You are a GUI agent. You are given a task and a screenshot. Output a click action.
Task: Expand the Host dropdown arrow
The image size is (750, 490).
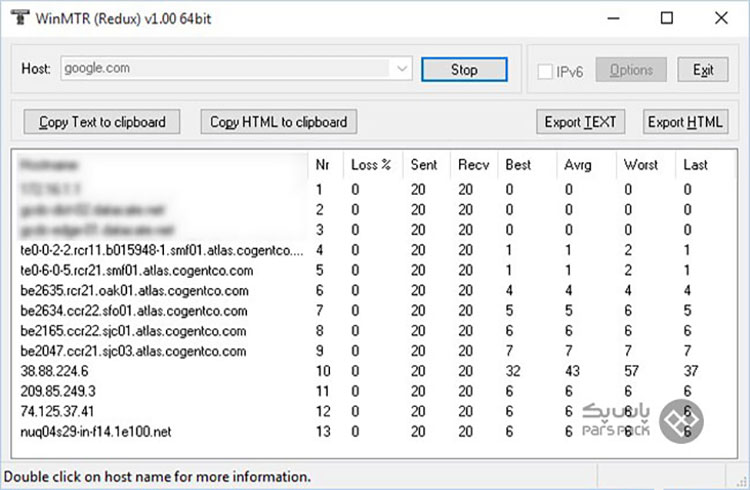pyautogui.click(x=402, y=68)
